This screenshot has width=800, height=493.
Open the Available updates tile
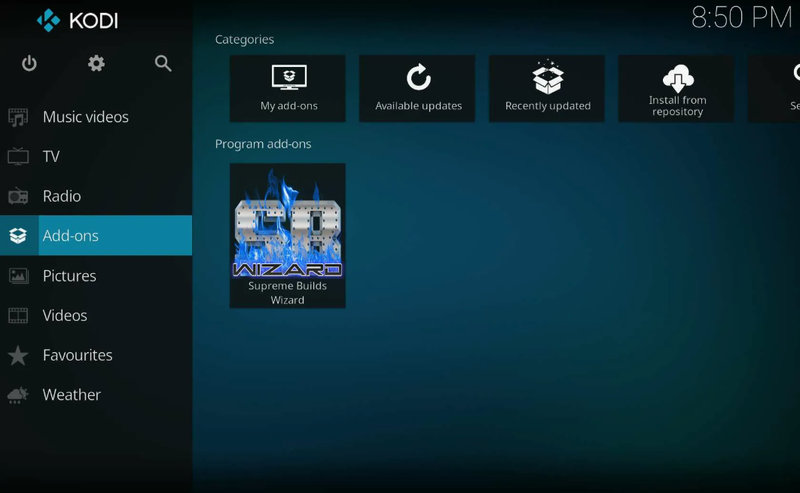pyautogui.click(x=417, y=88)
